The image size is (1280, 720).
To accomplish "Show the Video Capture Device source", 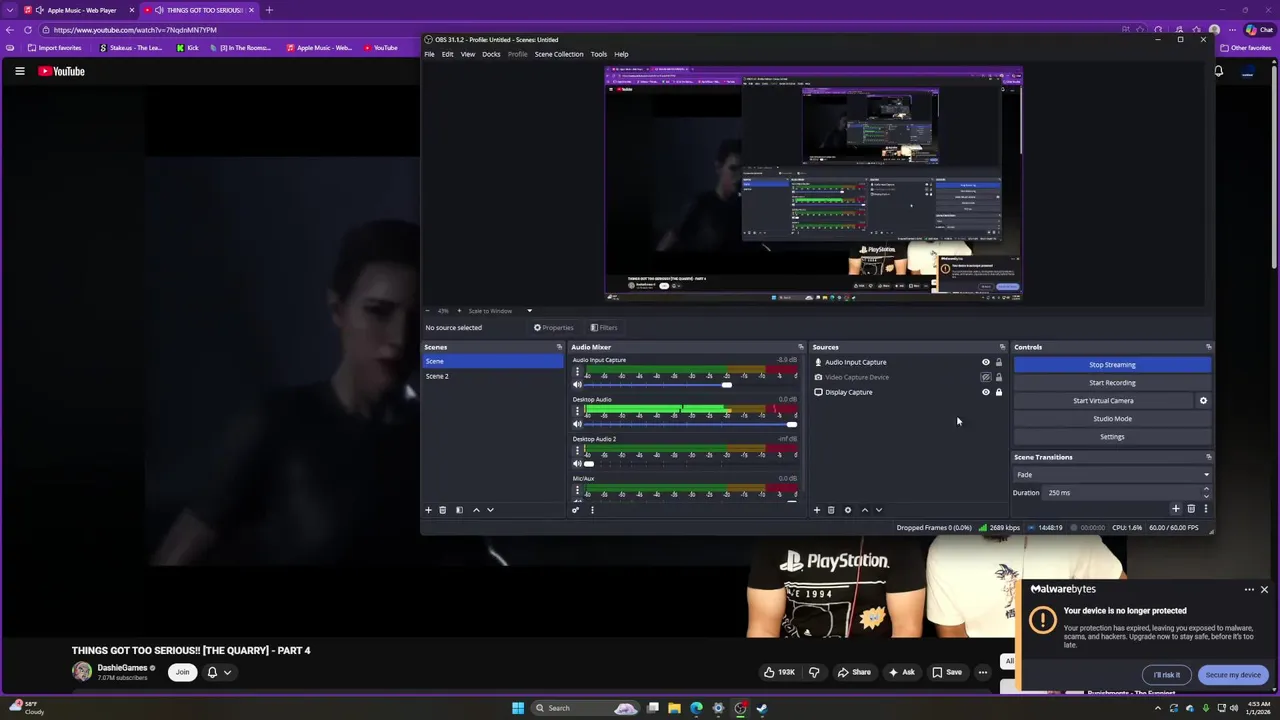I will (x=985, y=377).
